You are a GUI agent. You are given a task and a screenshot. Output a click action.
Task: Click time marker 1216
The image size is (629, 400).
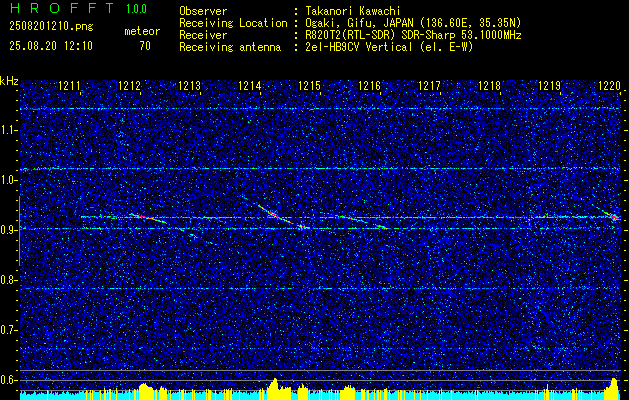(x=369, y=85)
